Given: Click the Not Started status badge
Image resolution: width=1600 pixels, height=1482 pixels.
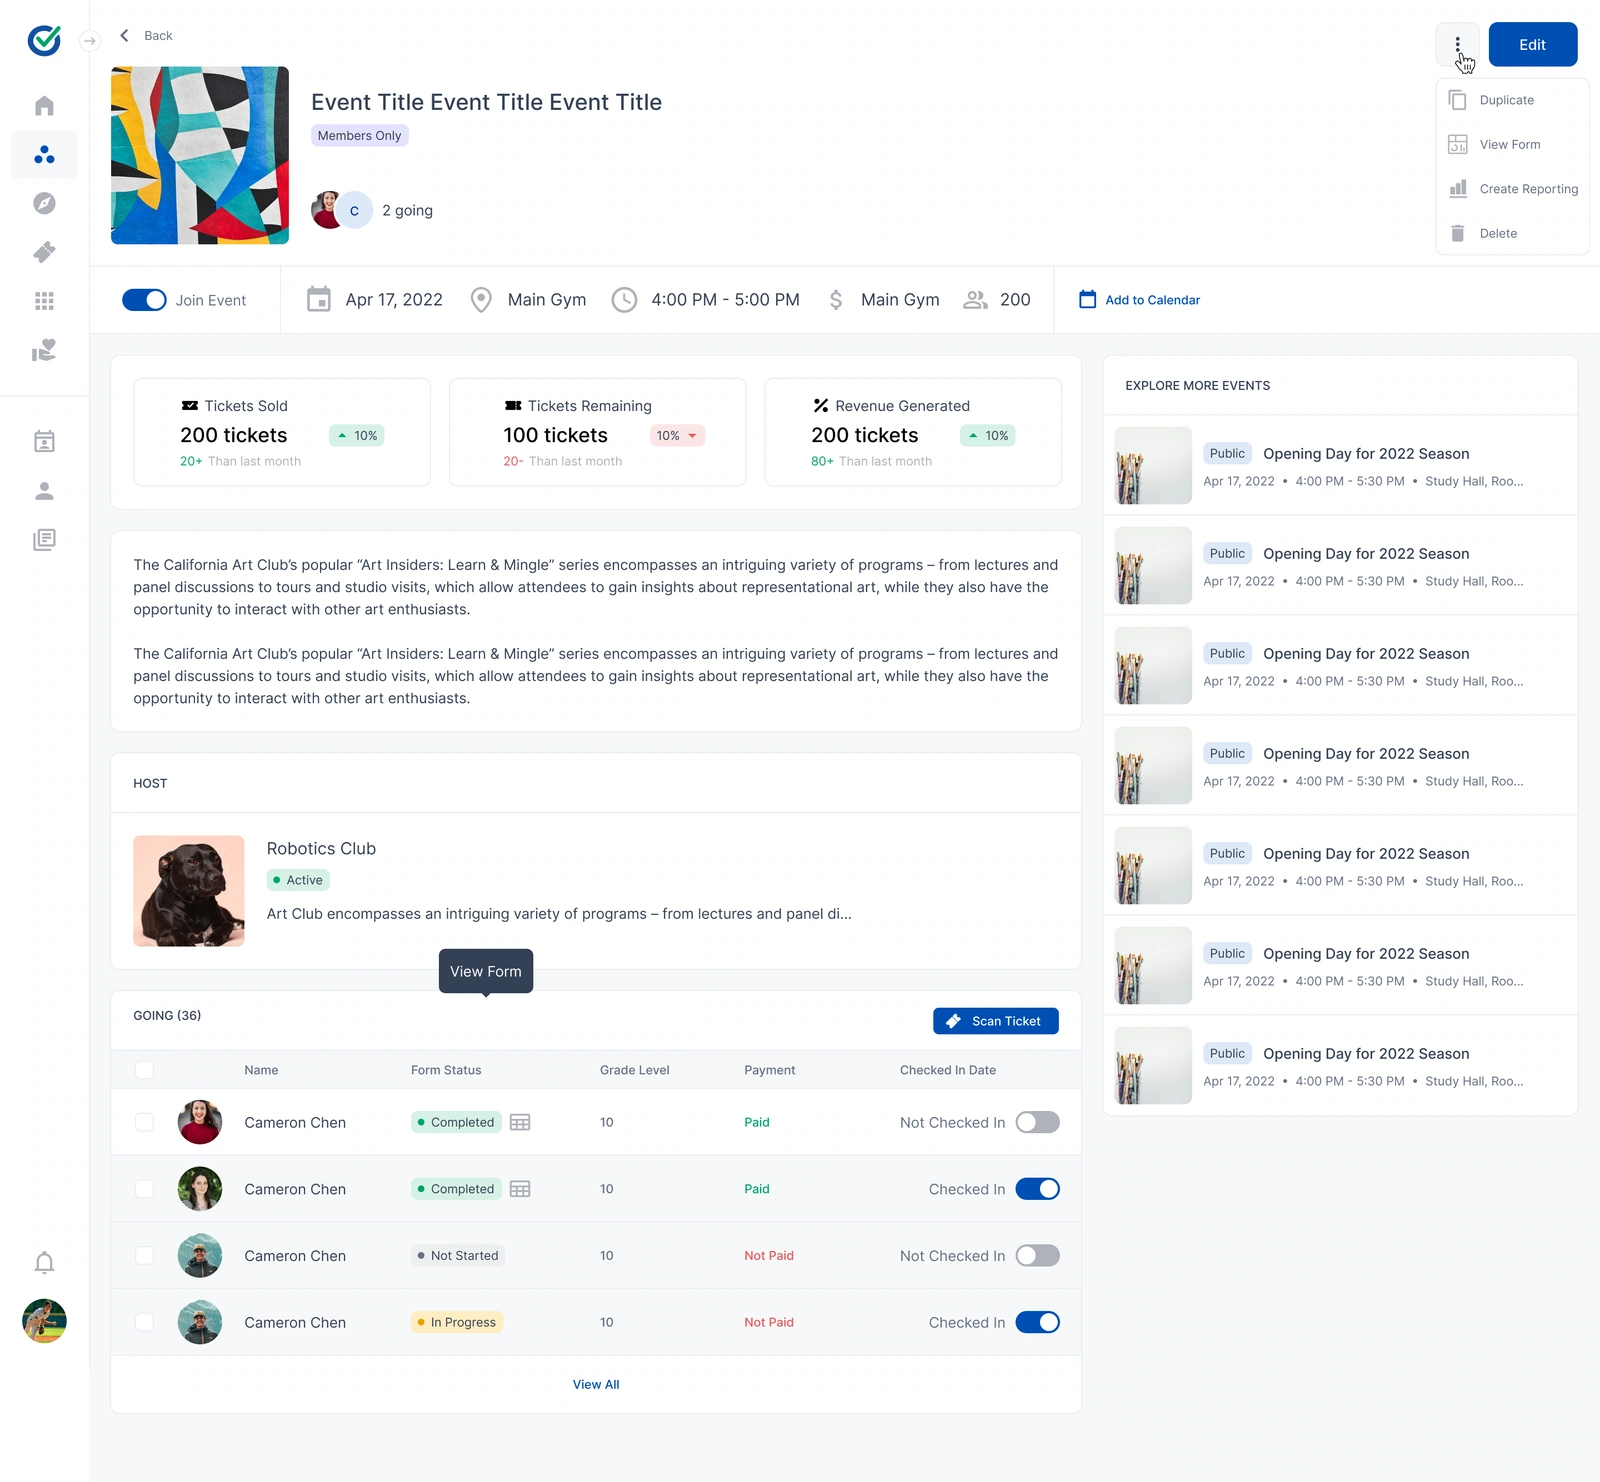Looking at the screenshot, I should pos(458,1256).
